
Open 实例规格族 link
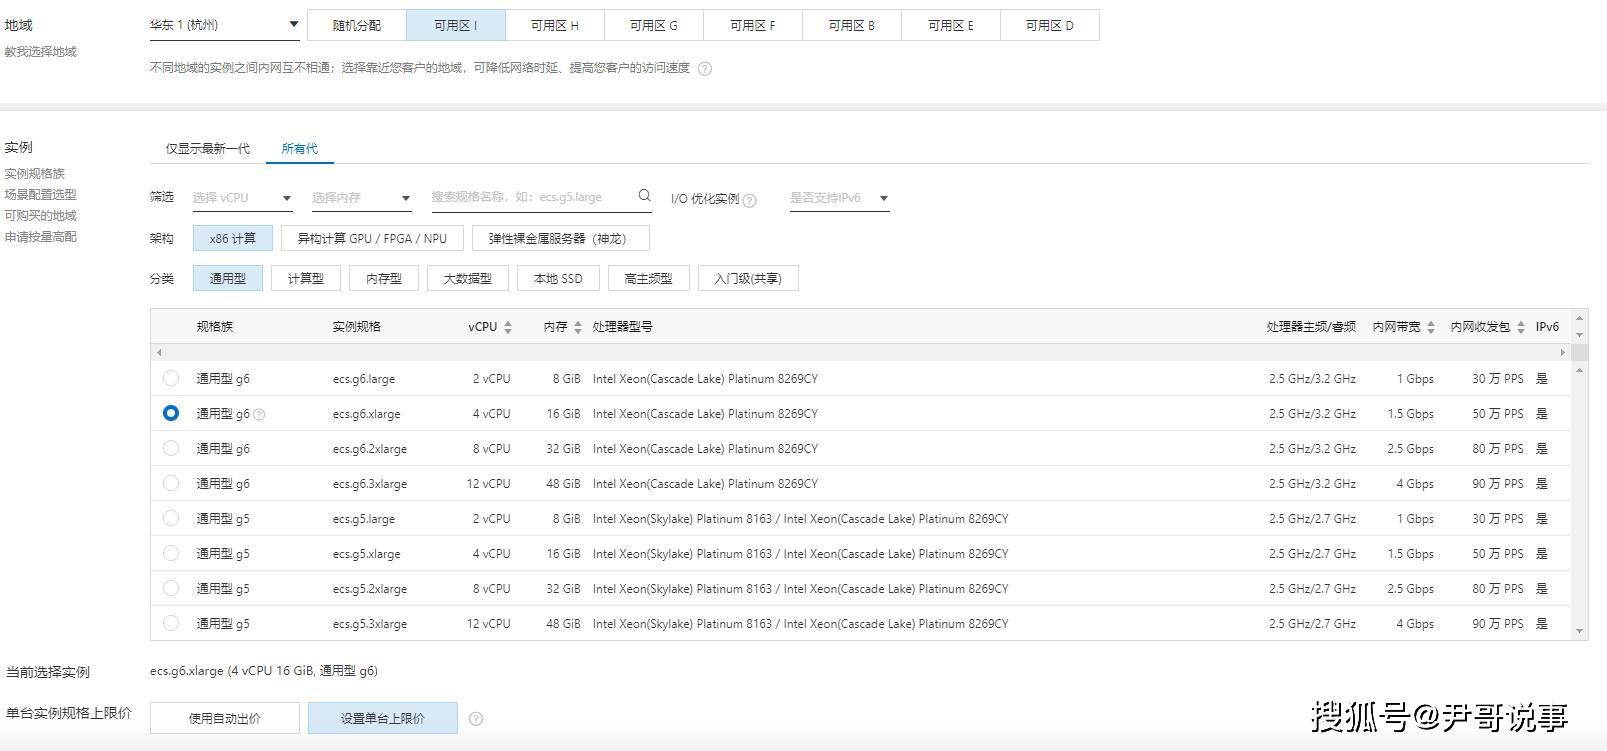coord(34,174)
